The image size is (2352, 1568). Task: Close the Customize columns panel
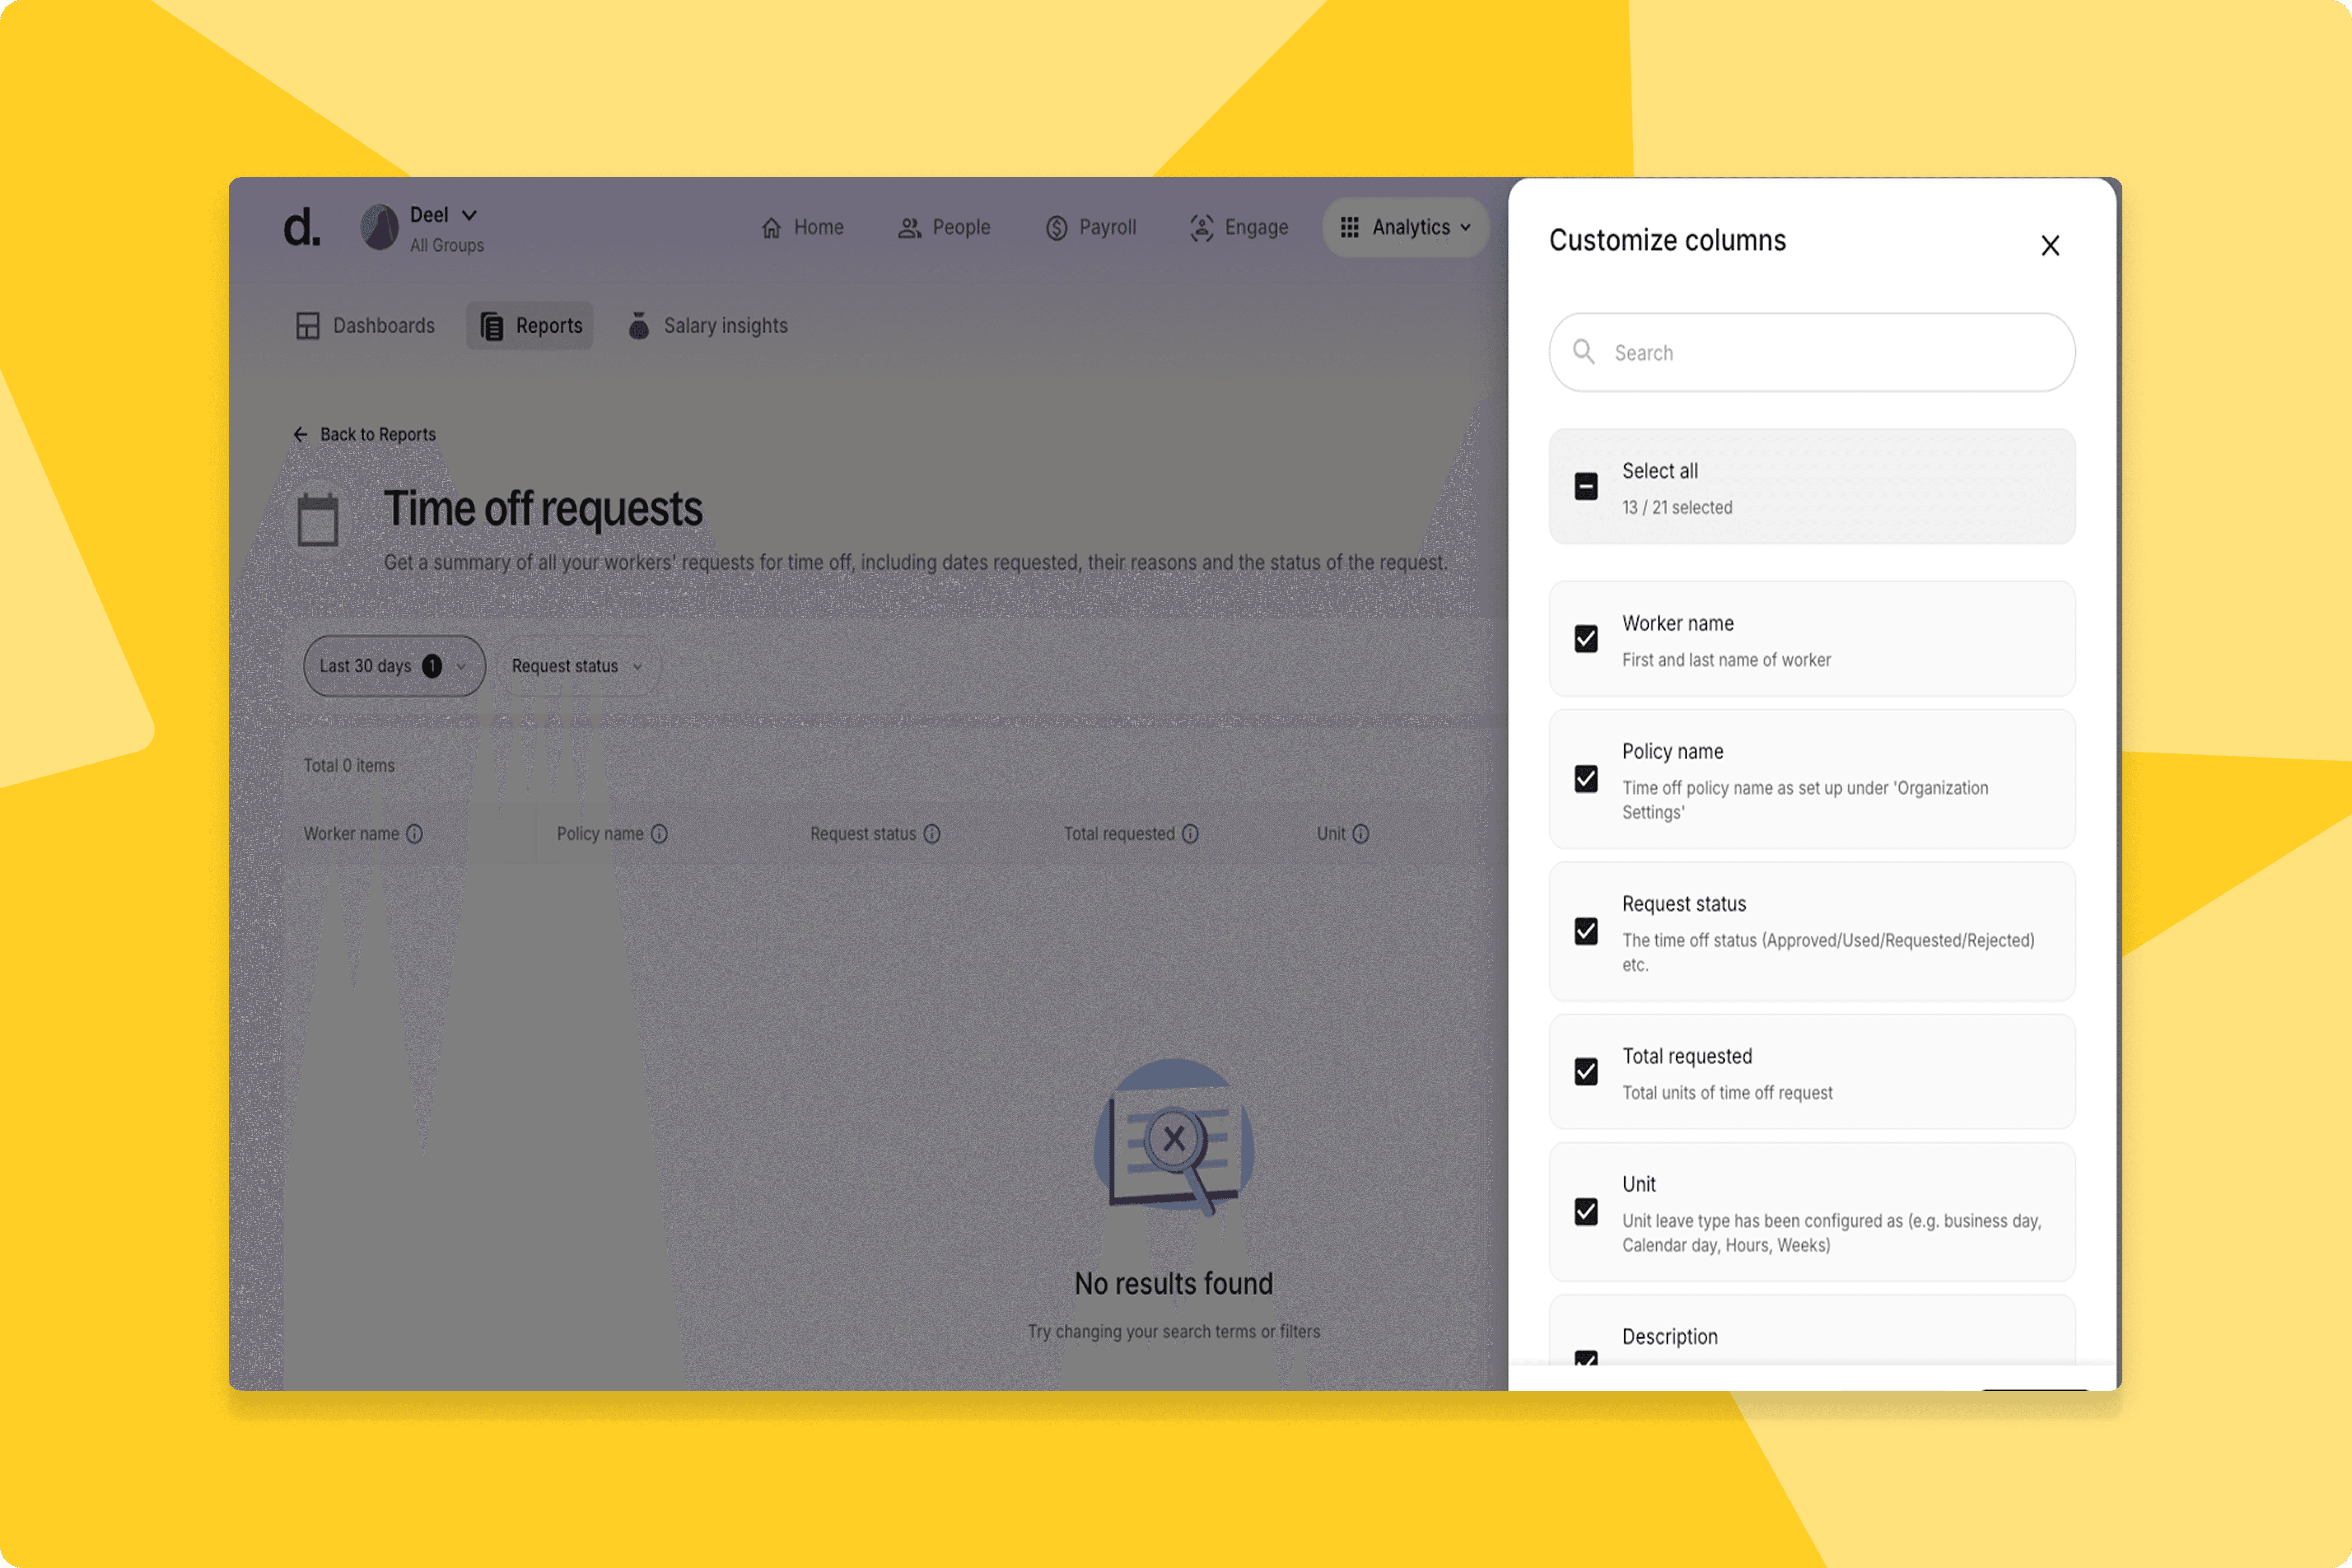[2050, 246]
